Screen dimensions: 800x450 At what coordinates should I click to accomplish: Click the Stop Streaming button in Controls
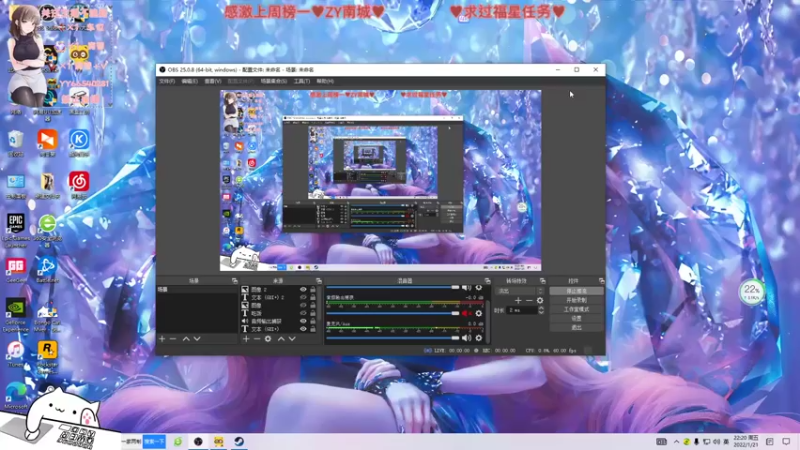coord(577,291)
